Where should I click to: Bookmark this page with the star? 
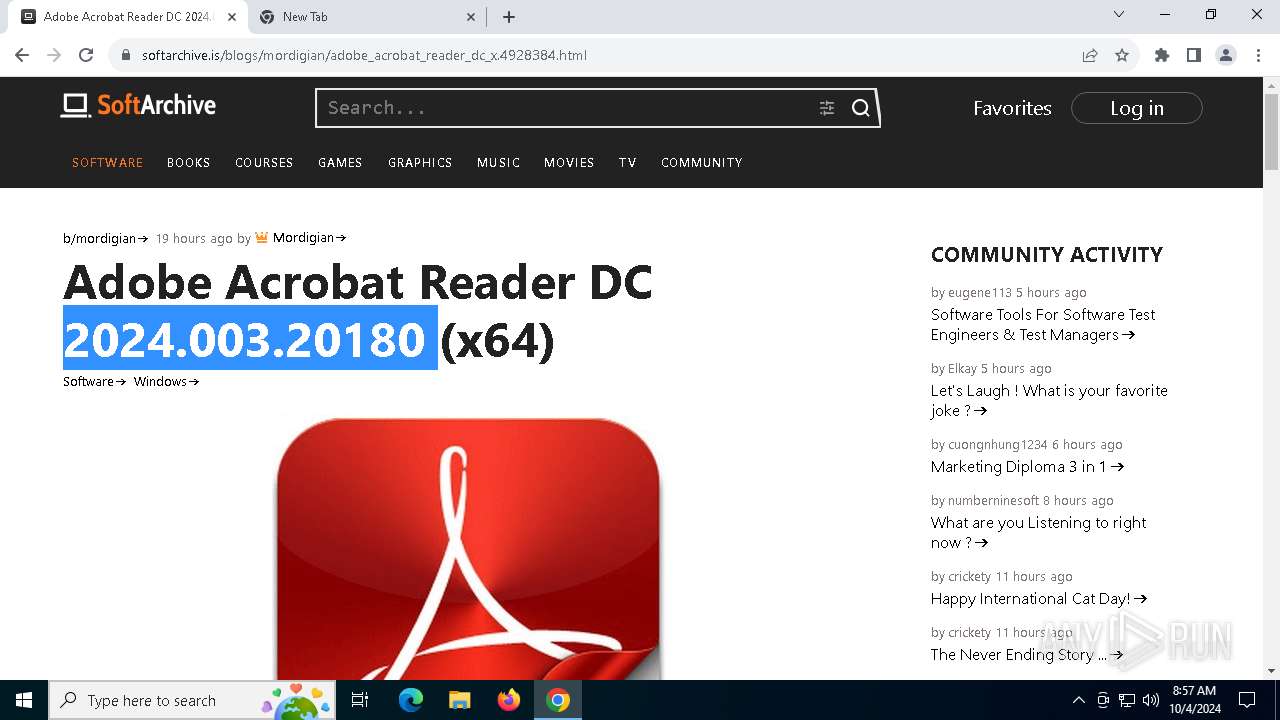pos(1122,55)
